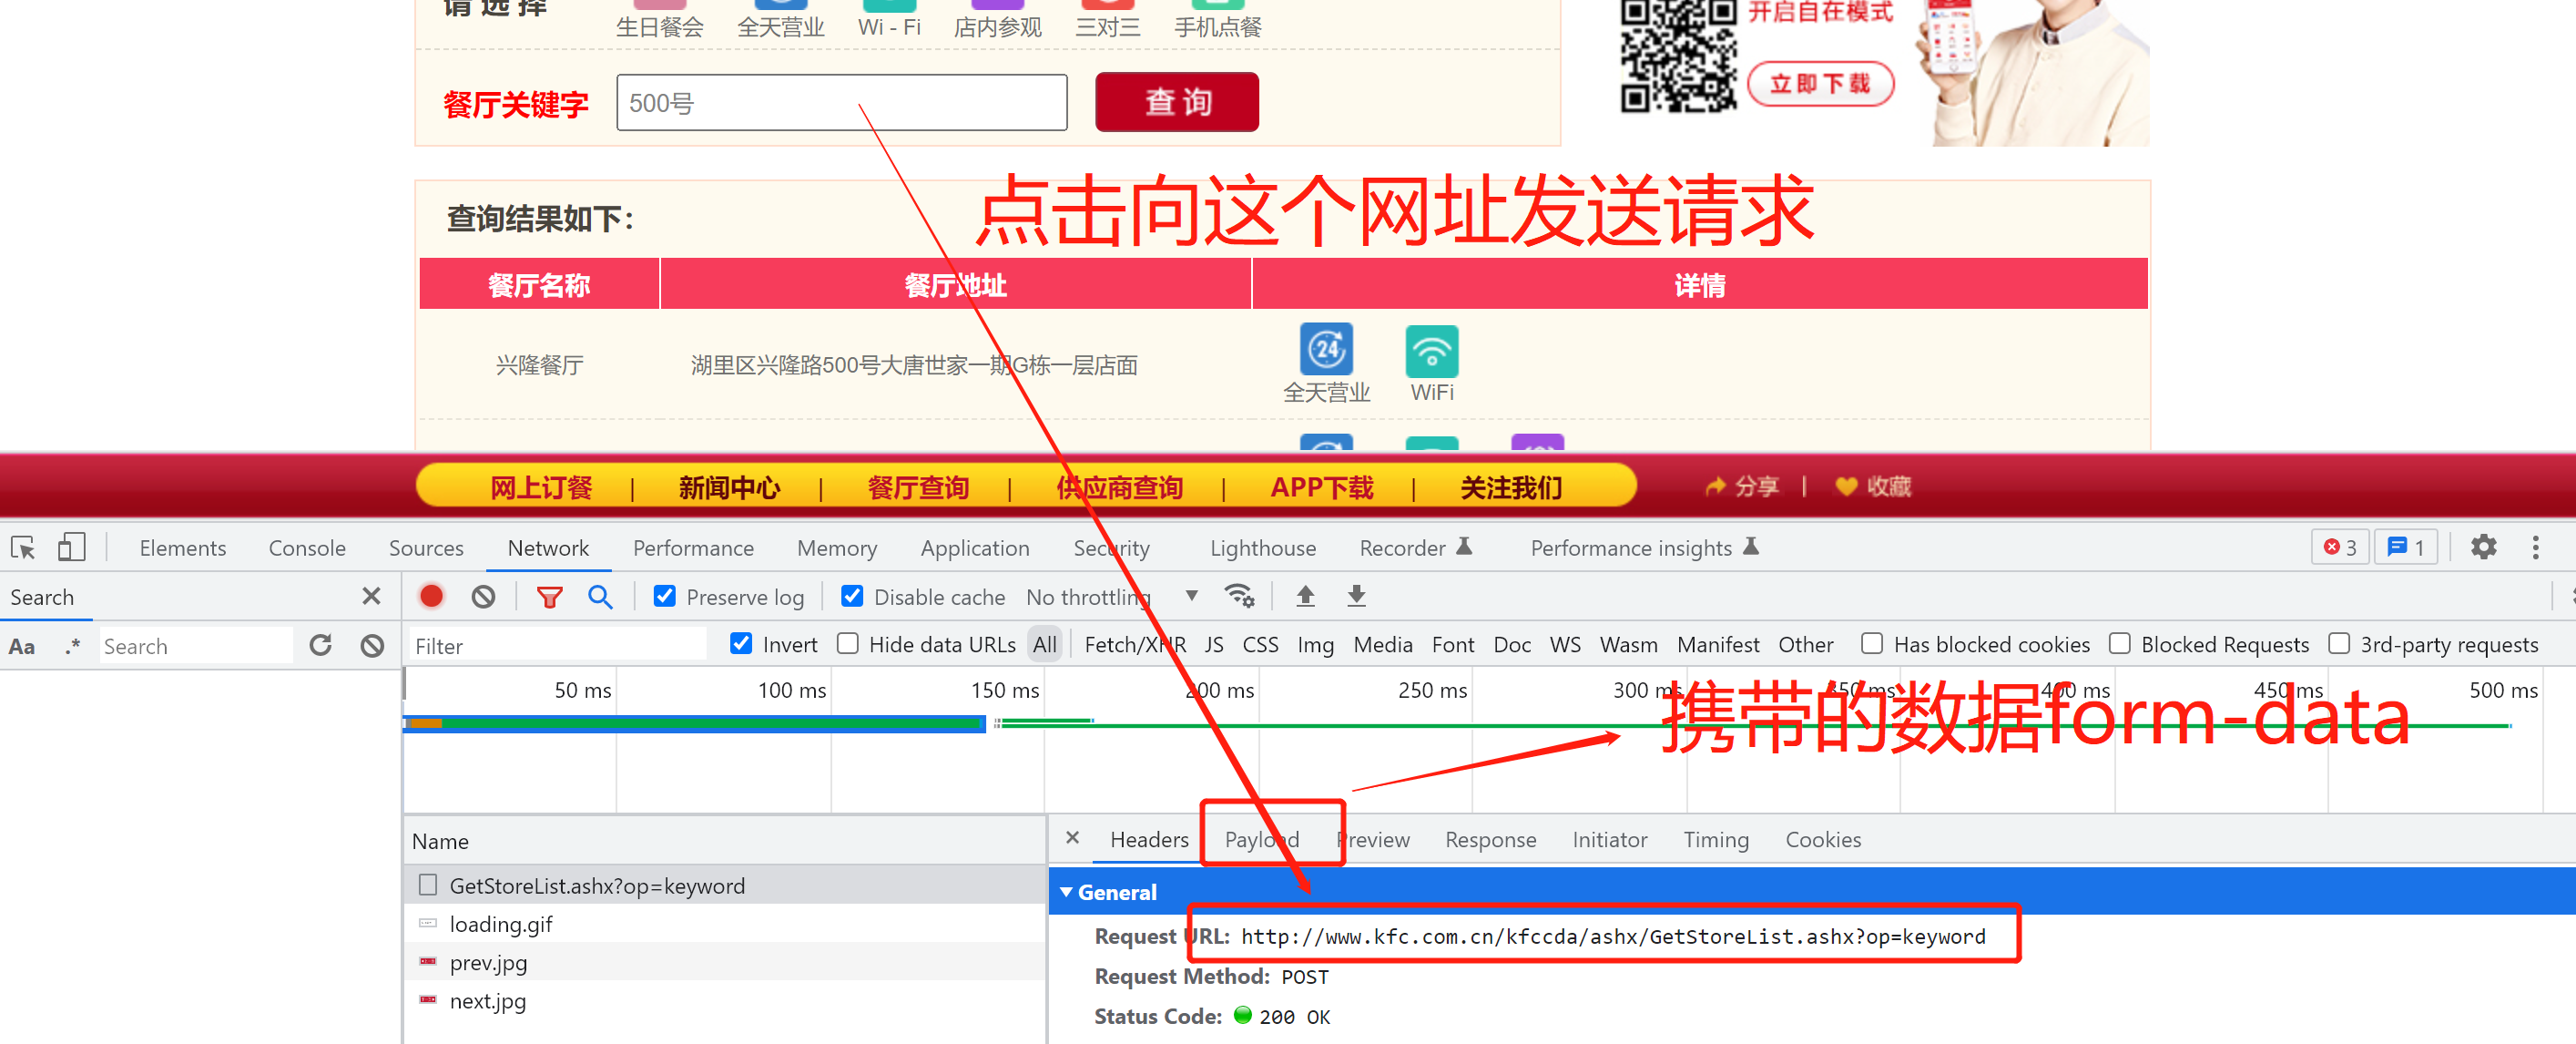Click the inspect element picker icon

pos(23,547)
